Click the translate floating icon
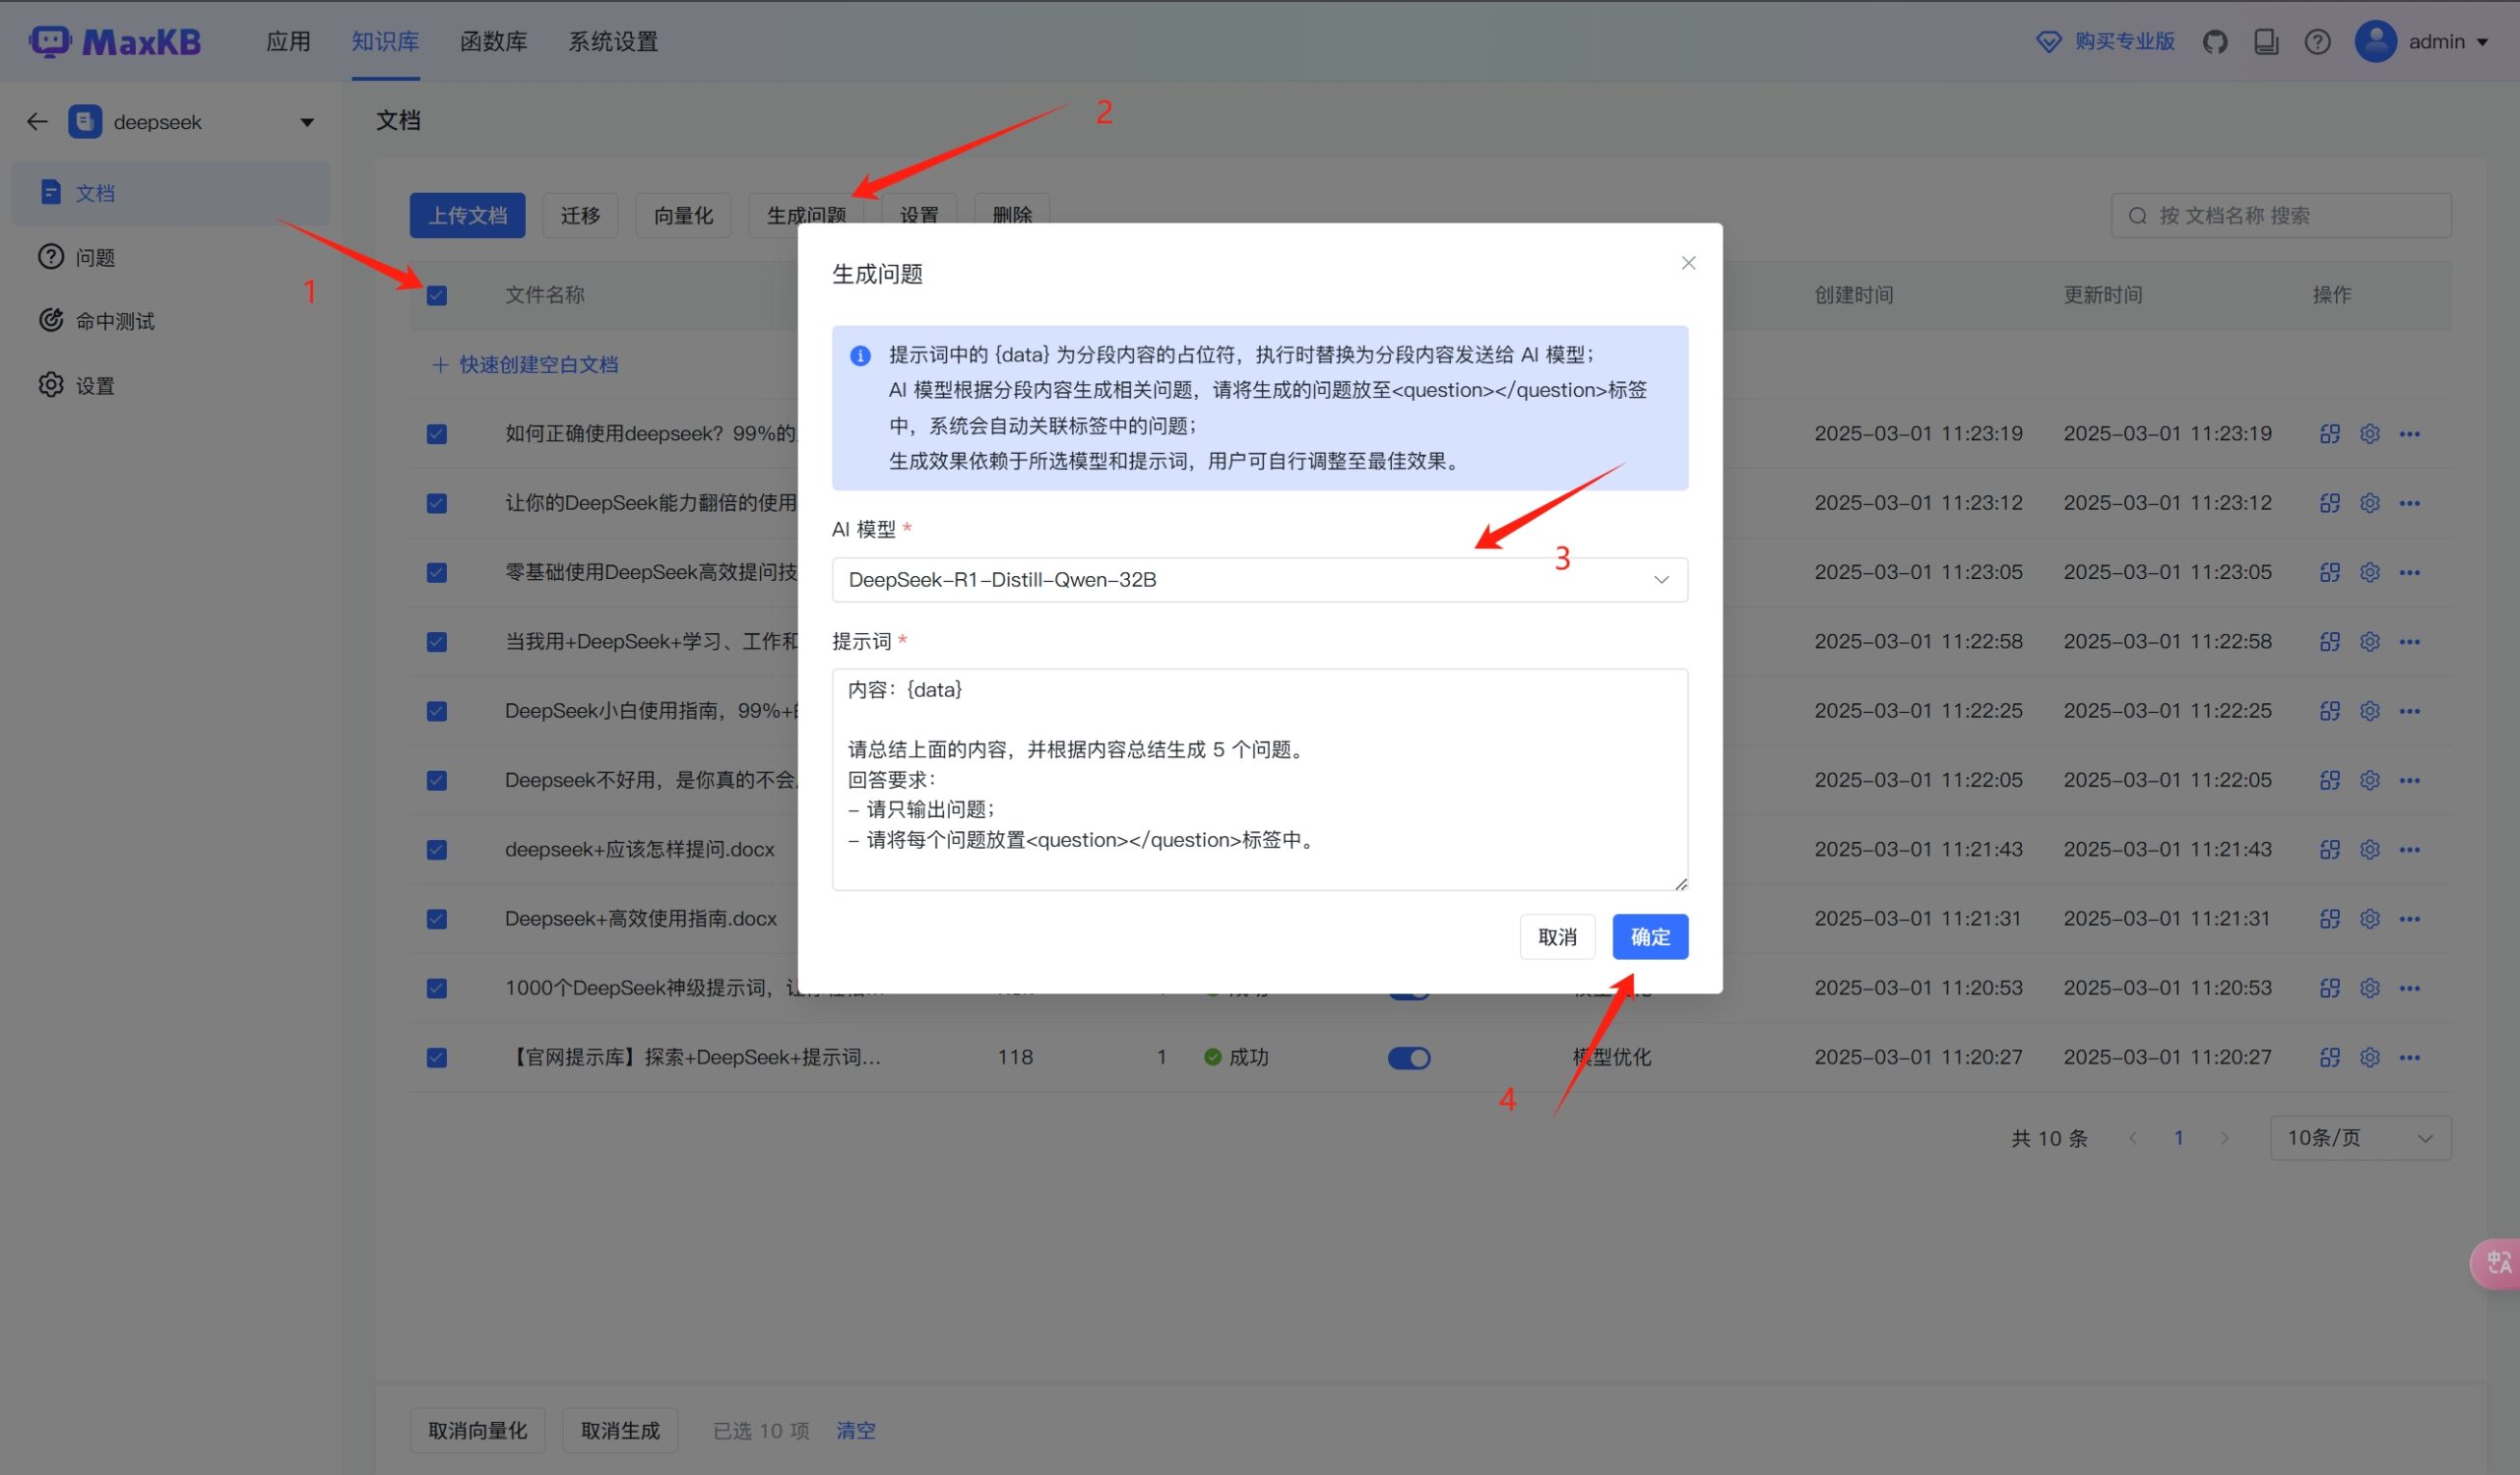This screenshot has height=1475, width=2520. tap(2497, 1262)
